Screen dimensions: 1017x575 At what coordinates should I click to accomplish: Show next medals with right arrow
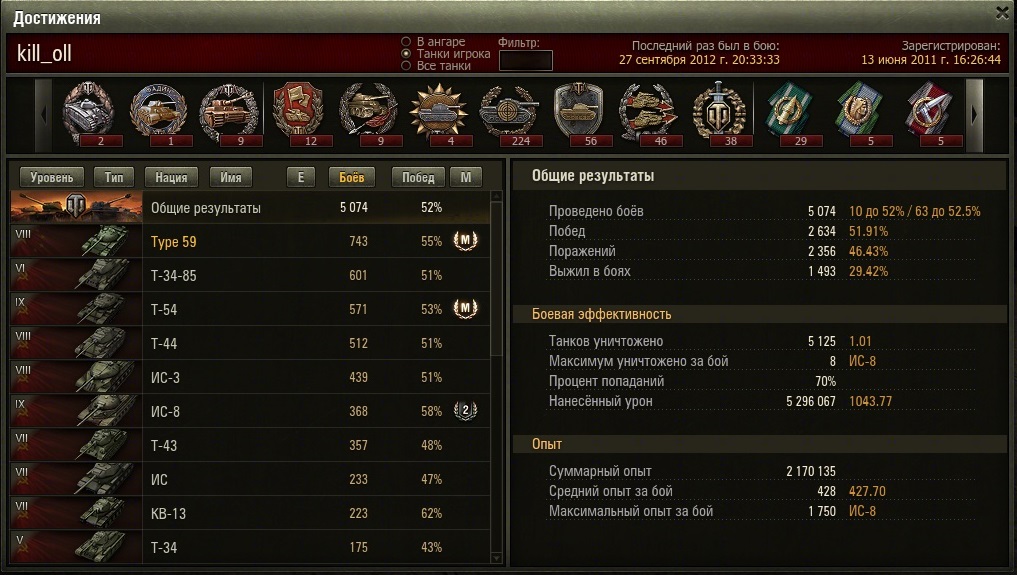click(x=974, y=115)
